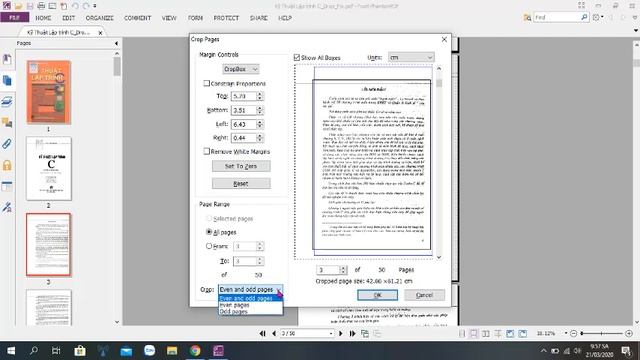Click the Pages panel vertical scrollbar

[117, 187]
